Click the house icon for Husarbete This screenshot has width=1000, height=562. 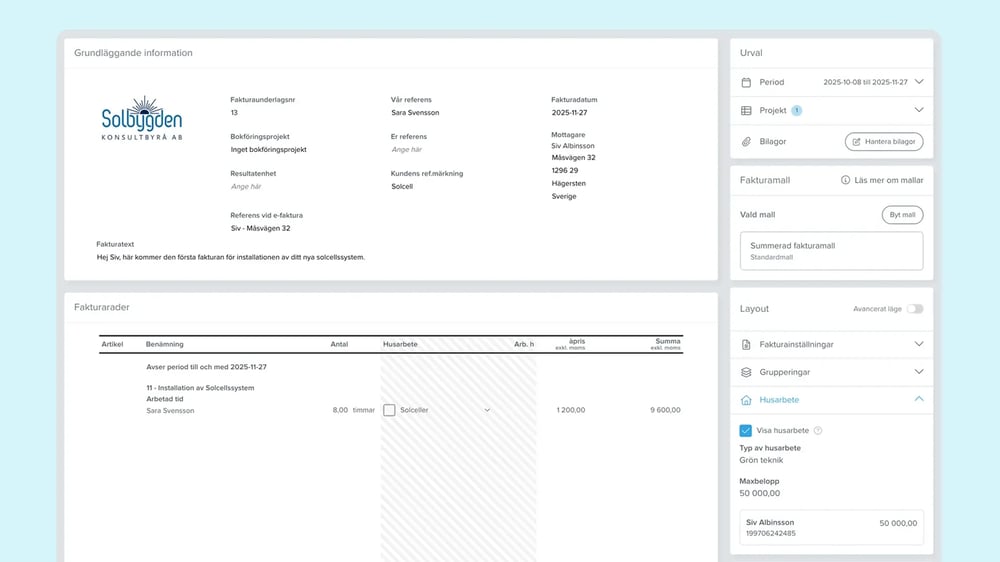746,400
